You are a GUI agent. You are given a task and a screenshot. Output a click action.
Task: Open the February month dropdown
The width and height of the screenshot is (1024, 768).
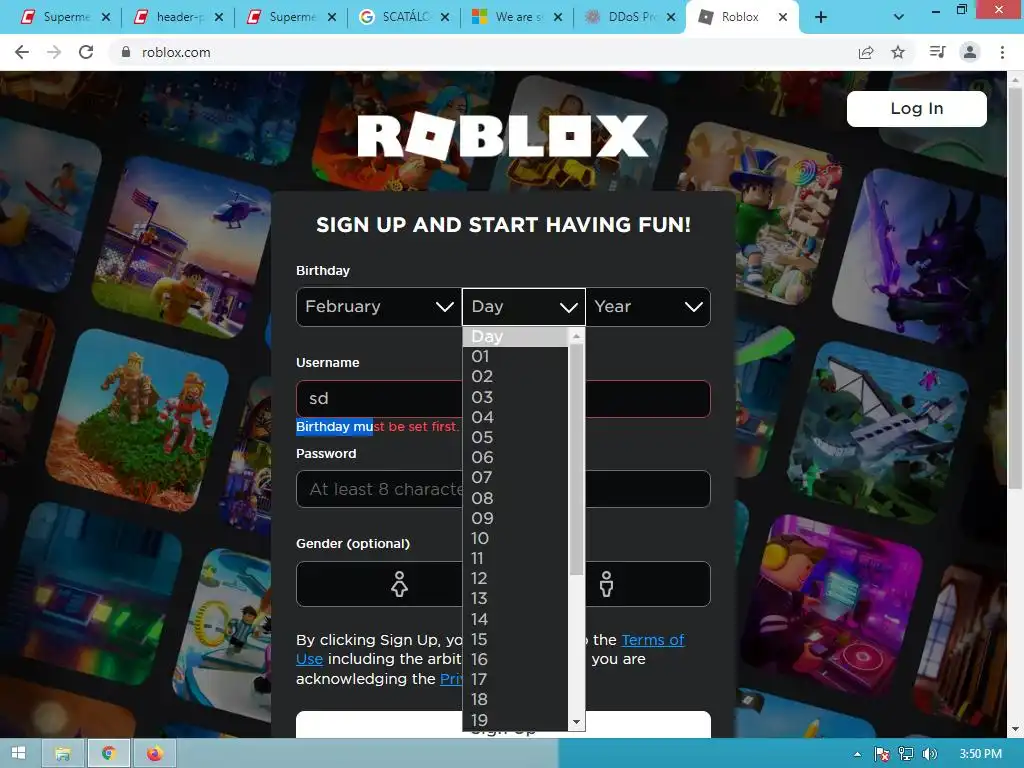coord(379,307)
